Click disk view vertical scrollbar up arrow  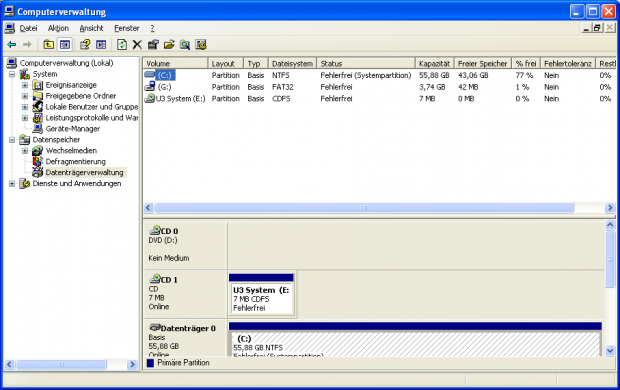610,225
